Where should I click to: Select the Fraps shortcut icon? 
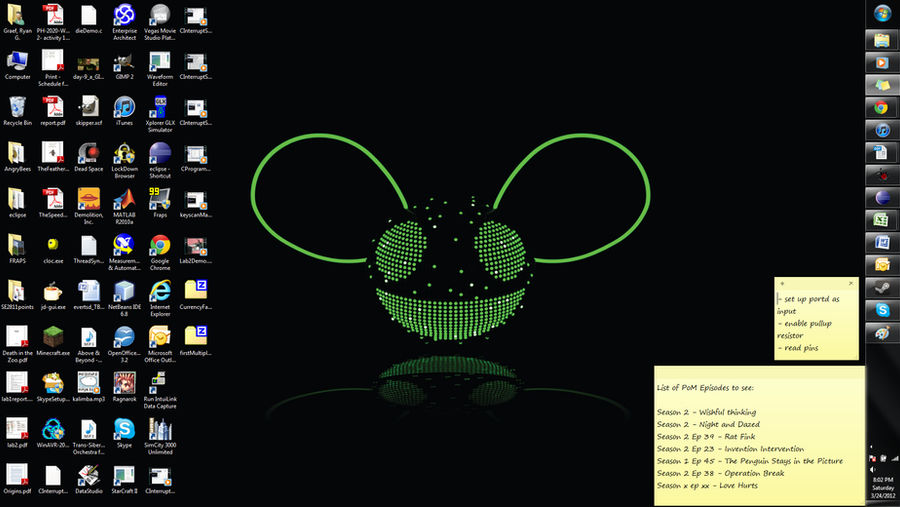160,203
